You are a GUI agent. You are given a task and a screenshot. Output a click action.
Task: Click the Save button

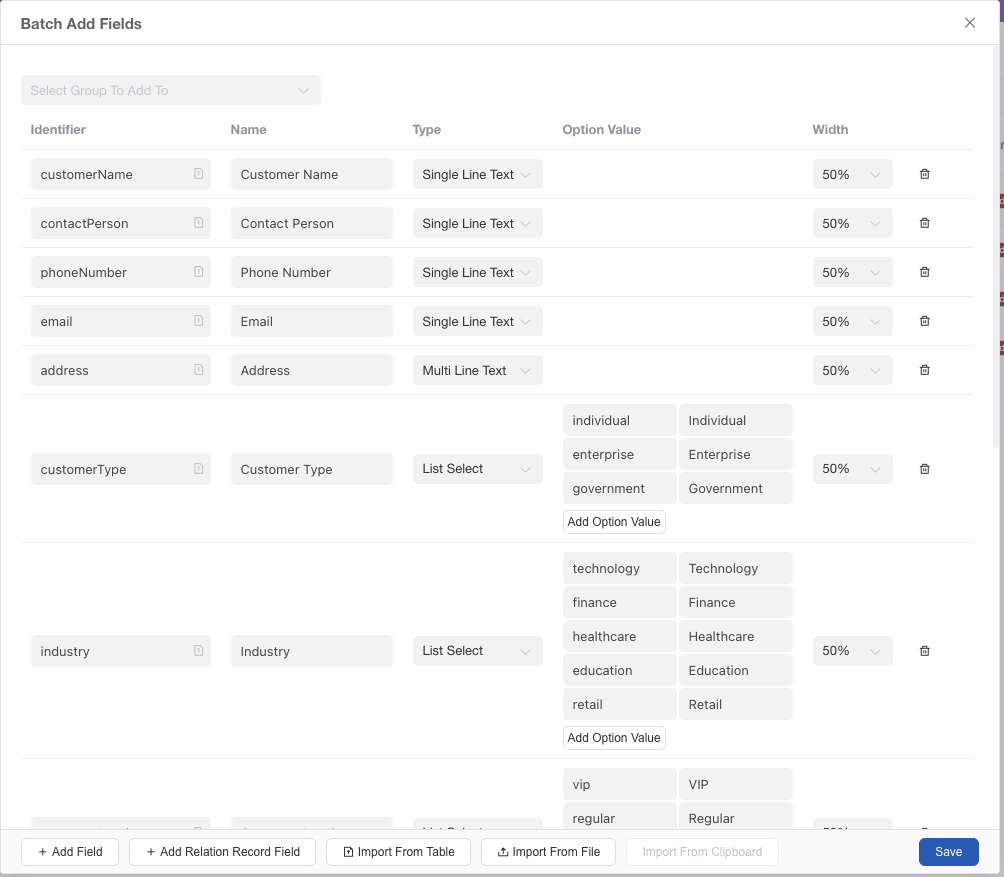pyautogui.click(x=948, y=852)
